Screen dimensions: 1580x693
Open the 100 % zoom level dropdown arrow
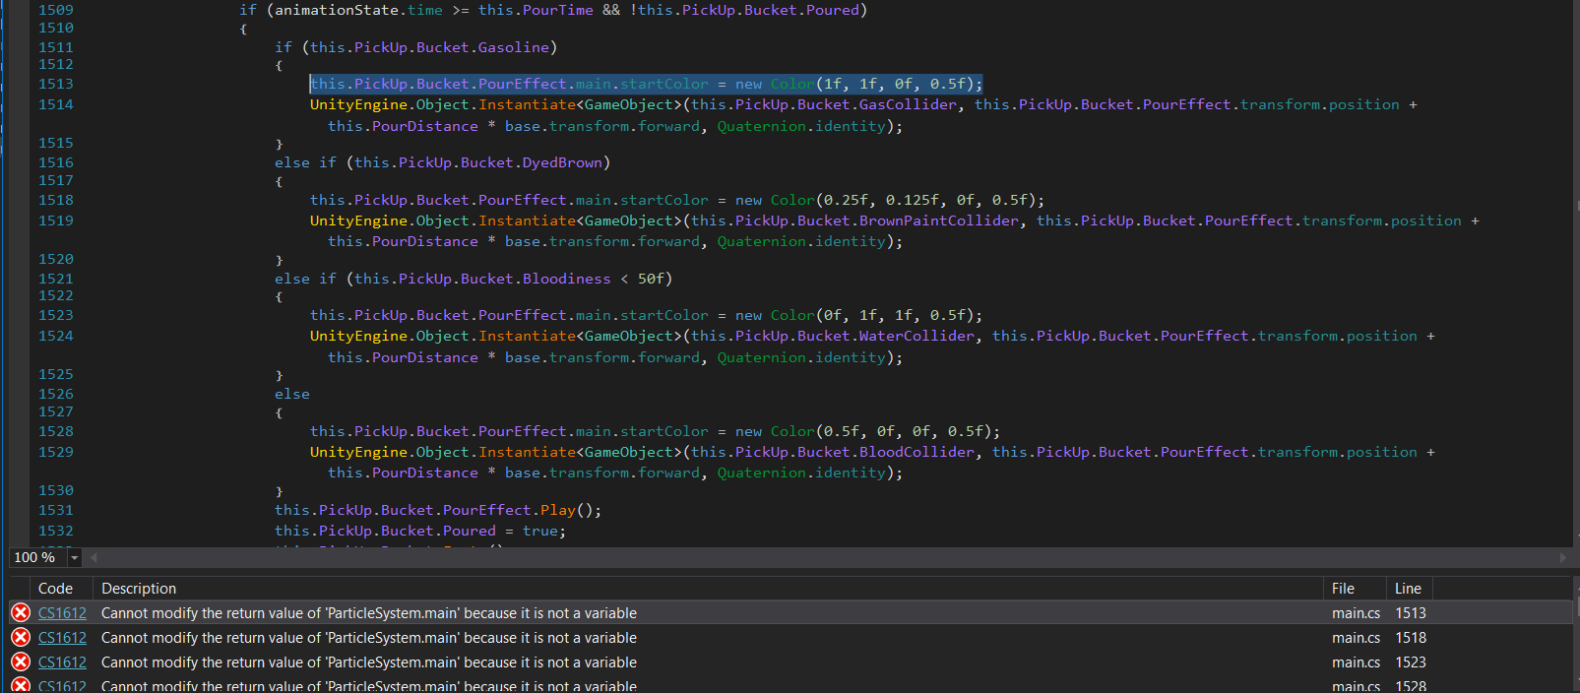pos(74,558)
